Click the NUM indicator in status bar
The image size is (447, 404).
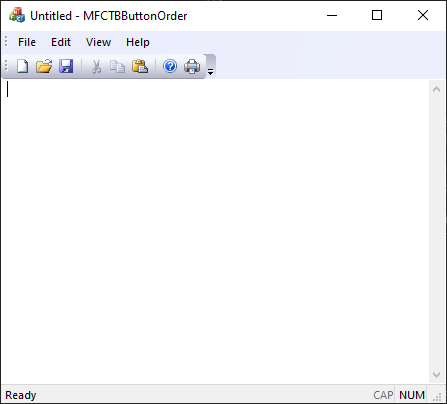click(412, 395)
